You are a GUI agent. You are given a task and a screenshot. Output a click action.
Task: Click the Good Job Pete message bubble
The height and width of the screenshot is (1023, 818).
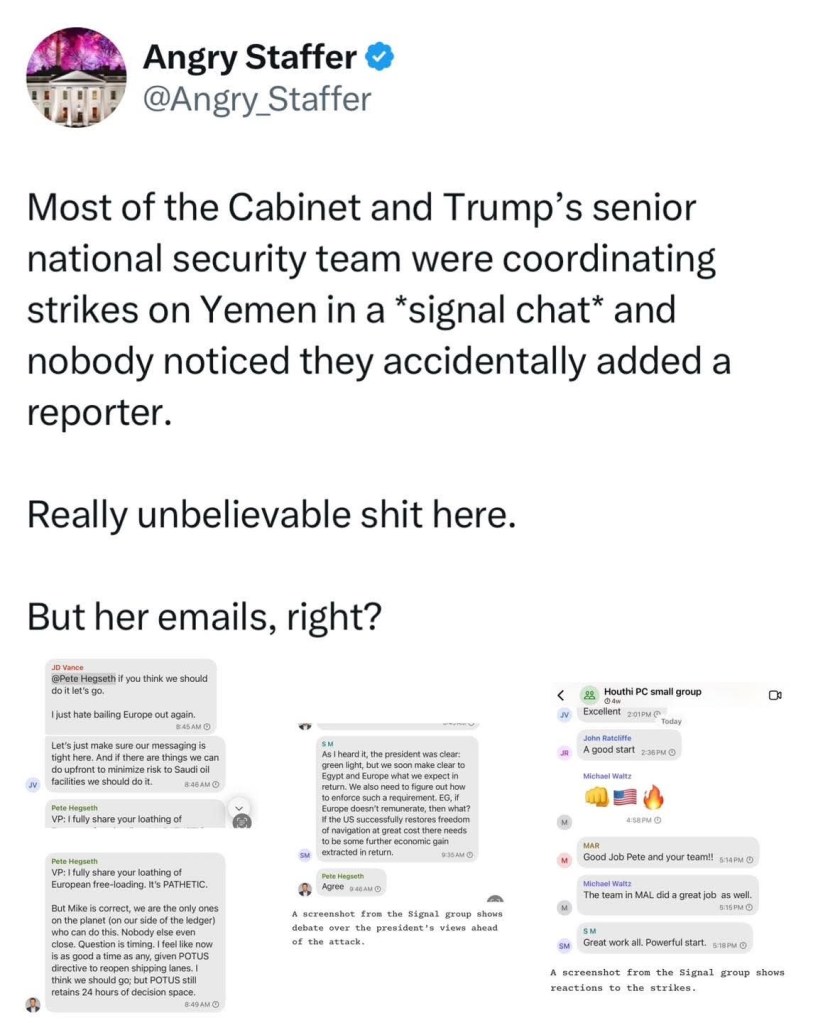655,858
